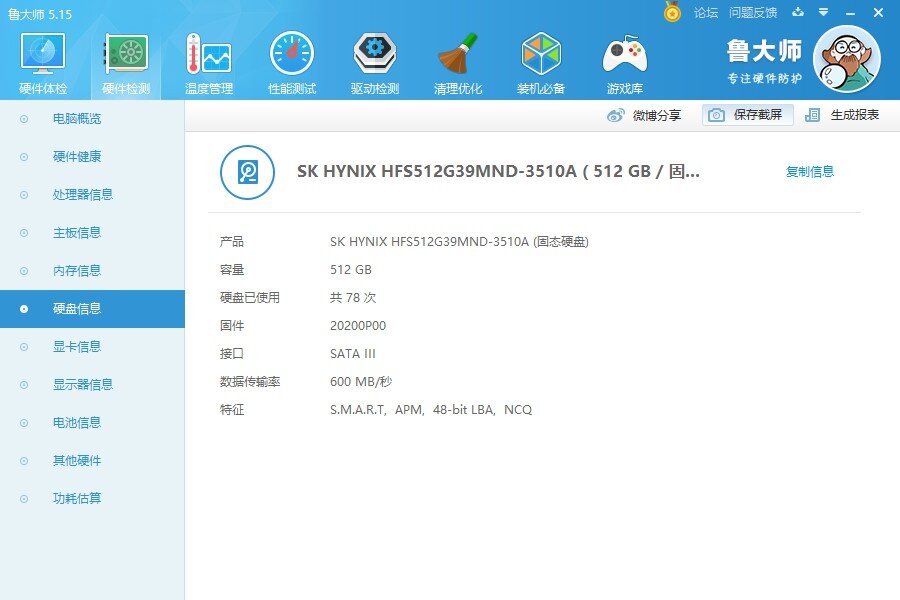Open 装机必备 essential software cube

[x=541, y=63]
